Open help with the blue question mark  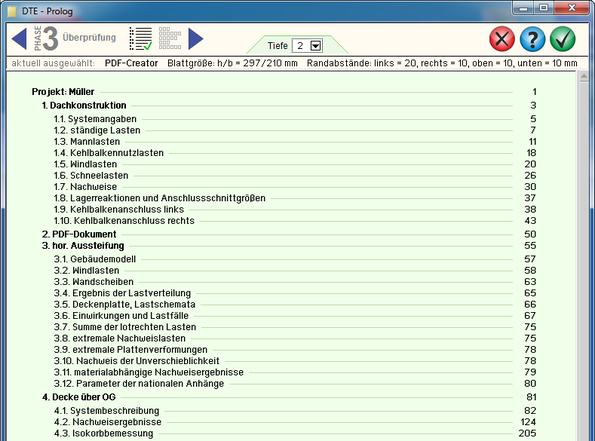click(x=532, y=39)
